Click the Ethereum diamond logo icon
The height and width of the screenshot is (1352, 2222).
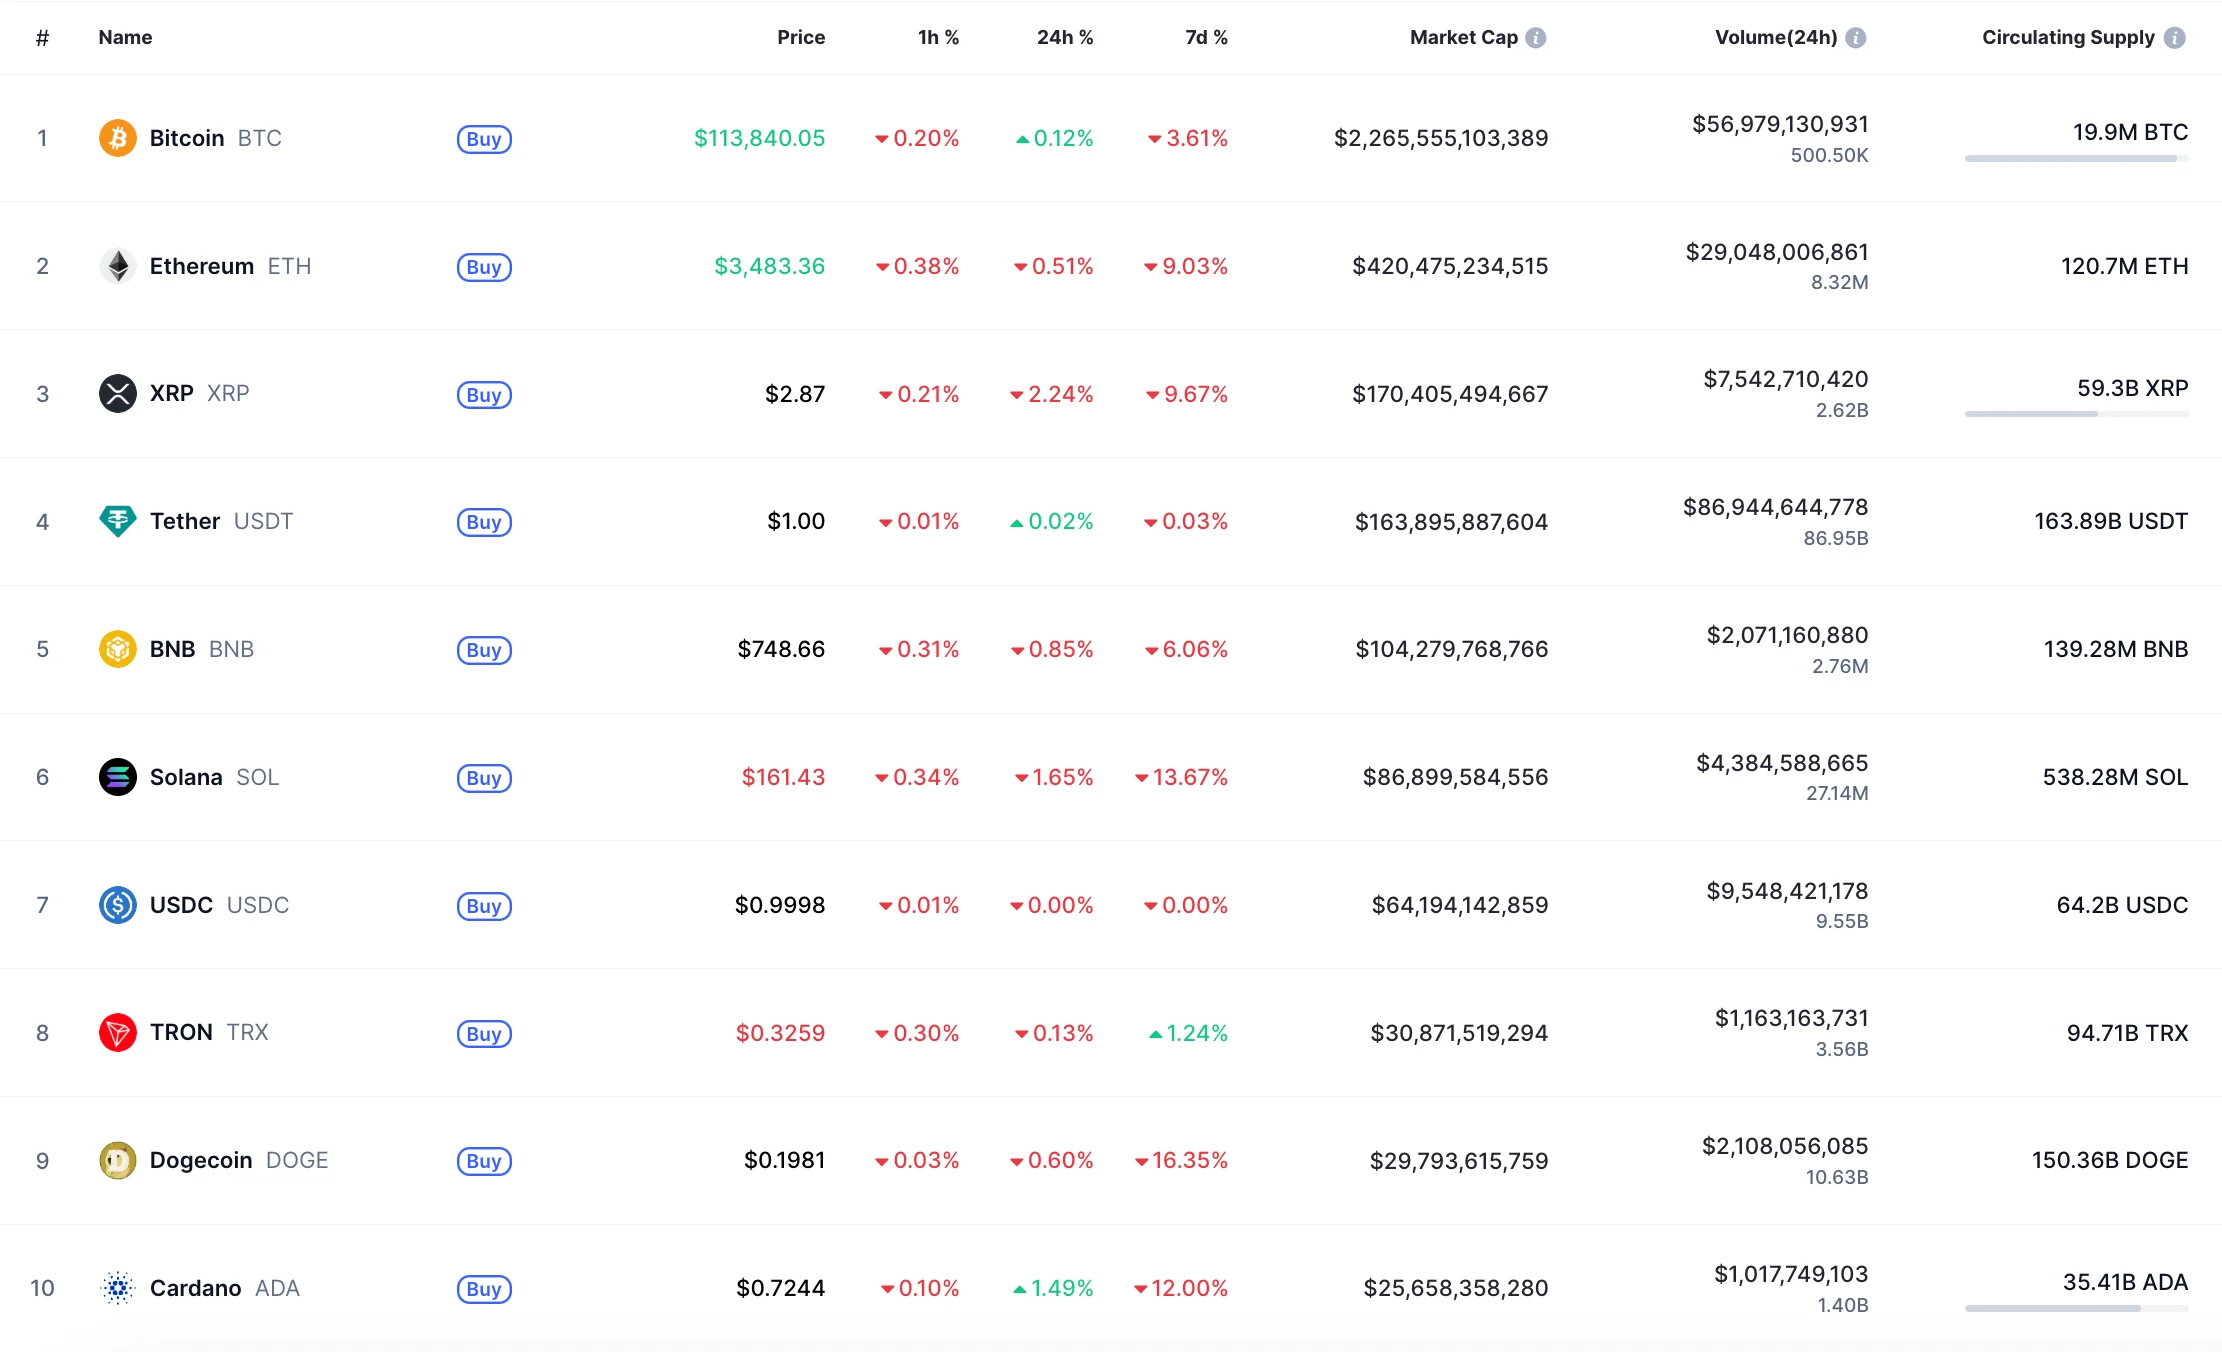[x=118, y=266]
